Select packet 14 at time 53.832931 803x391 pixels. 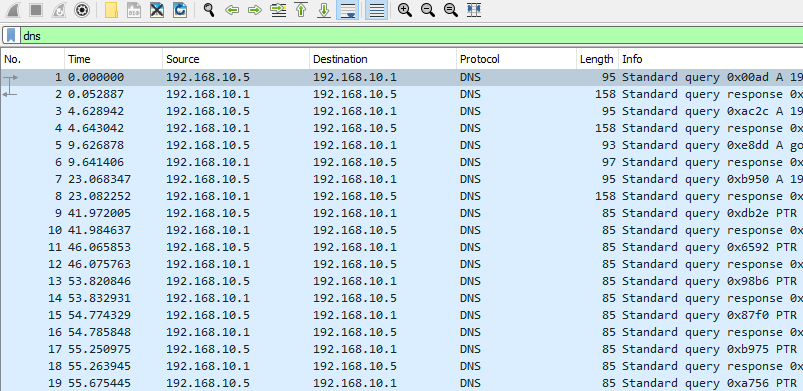click(x=402, y=298)
